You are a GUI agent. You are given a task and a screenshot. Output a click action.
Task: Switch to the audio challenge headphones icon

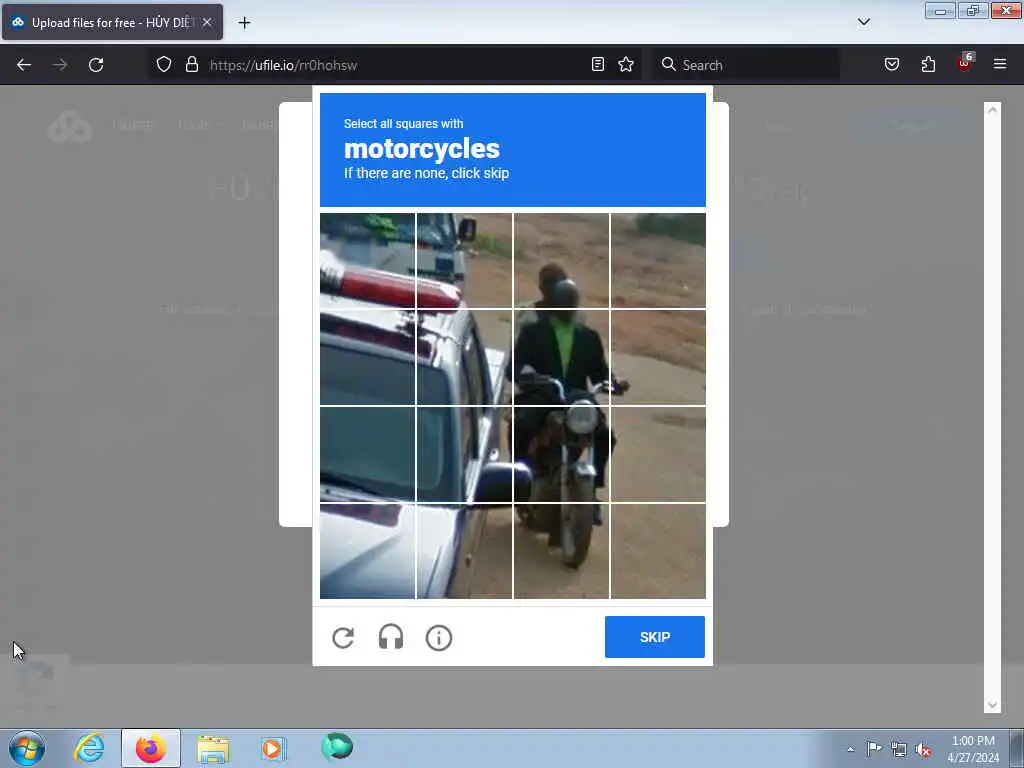coord(391,637)
